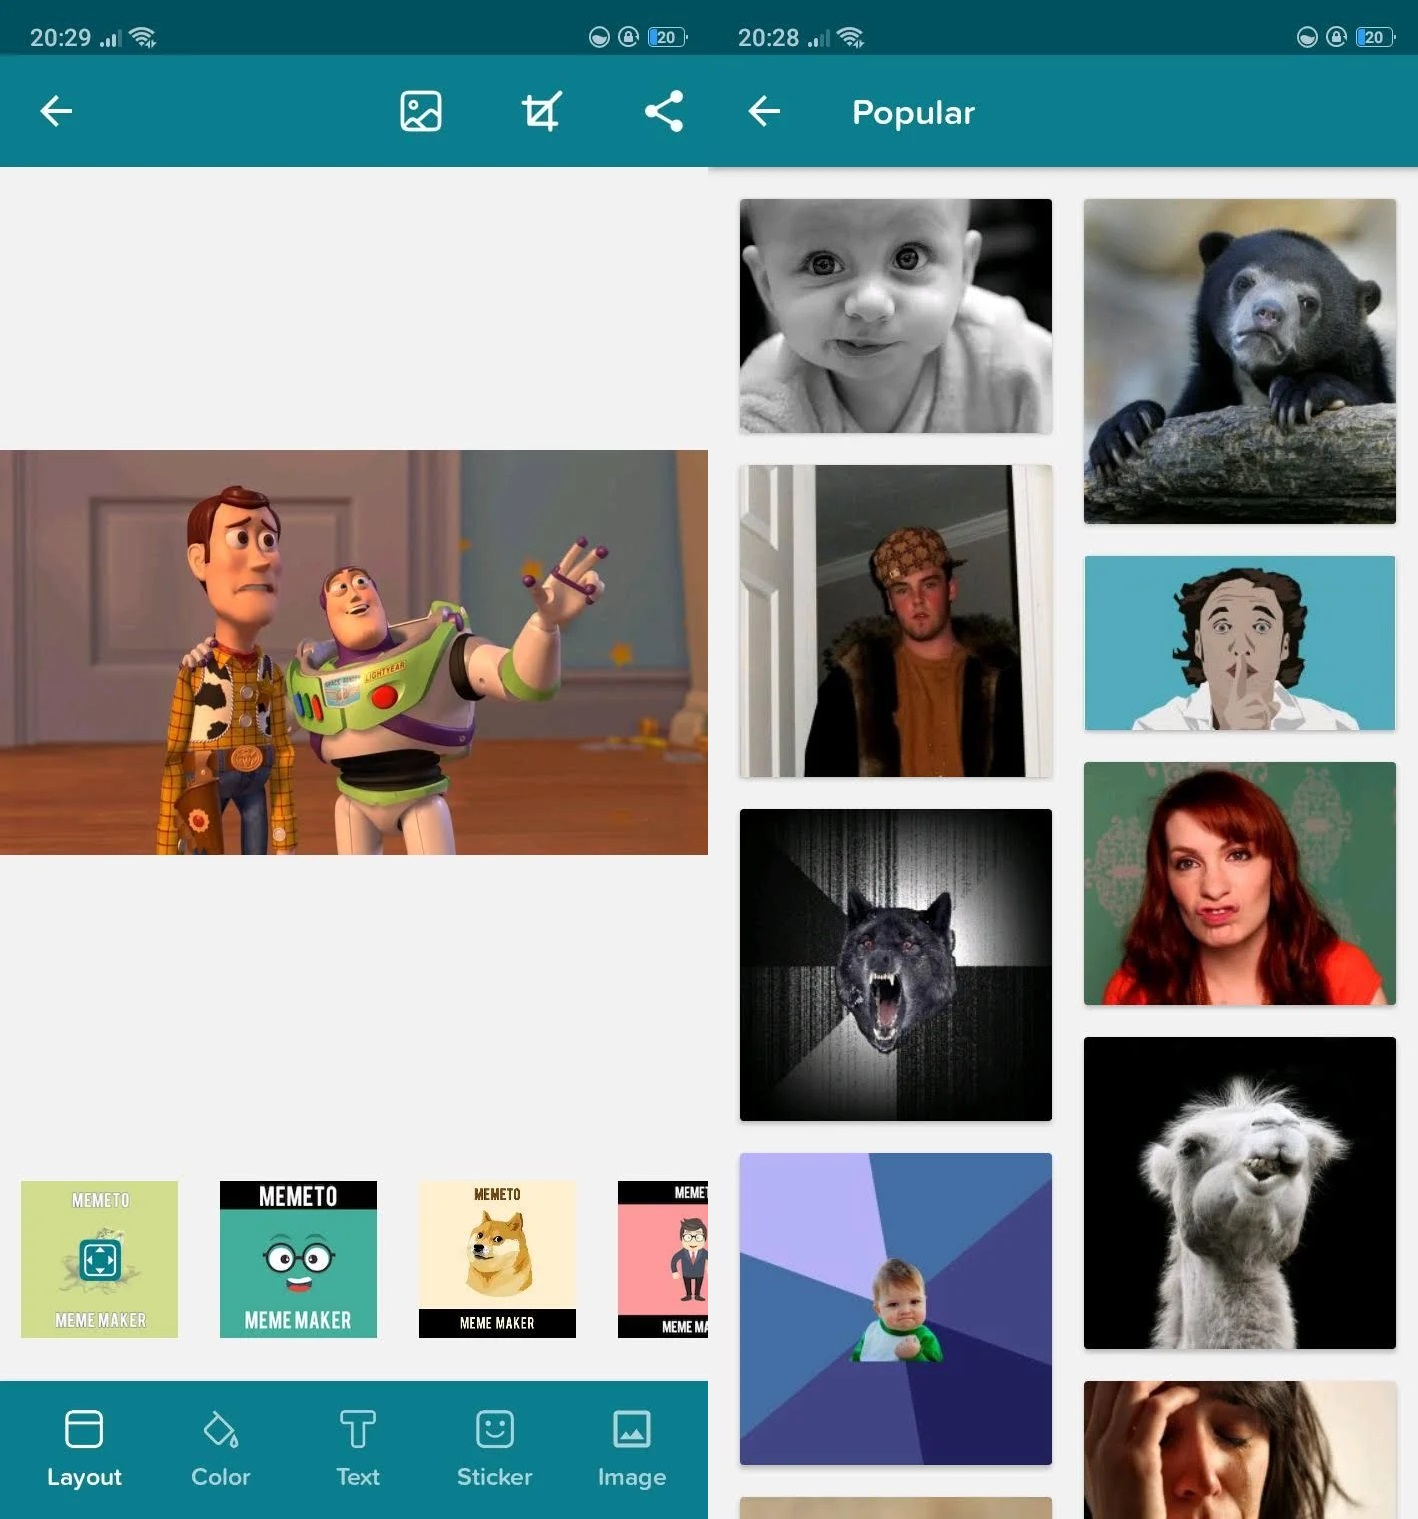Image resolution: width=1418 pixels, height=1519 pixels.
Task: Select the Toy Story meme canvas image
Action: click(x=354, y=652)
